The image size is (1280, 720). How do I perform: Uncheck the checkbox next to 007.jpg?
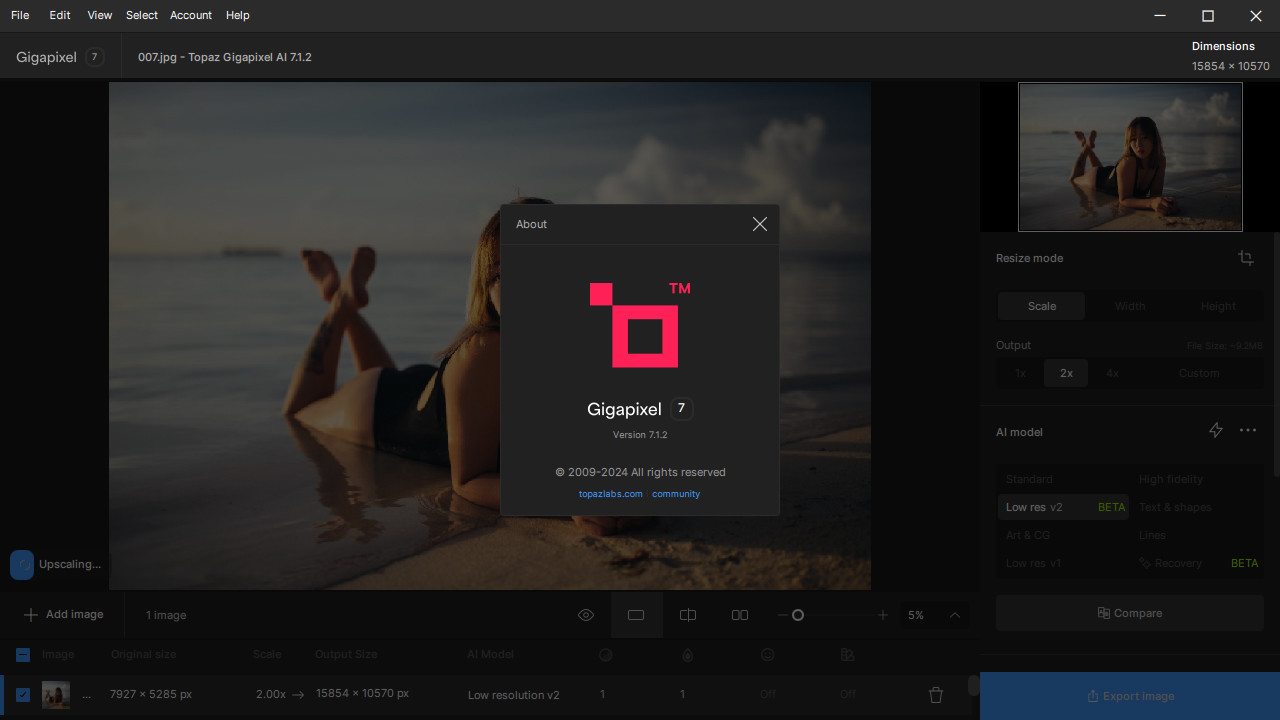point(22,694)
